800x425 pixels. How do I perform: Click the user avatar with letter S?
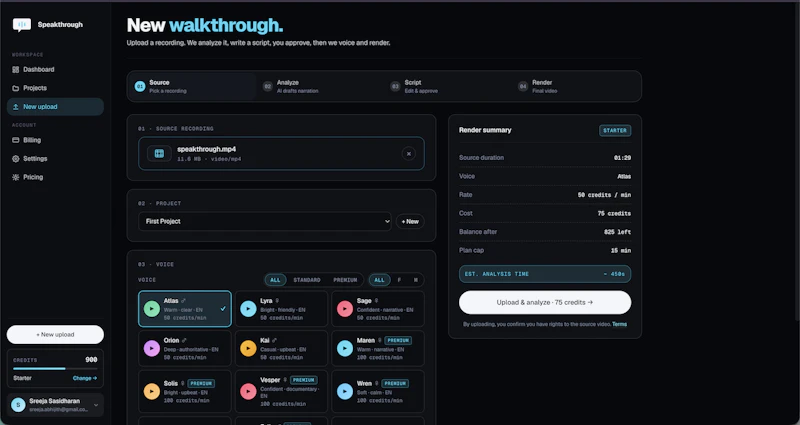[x=18, y=405]
